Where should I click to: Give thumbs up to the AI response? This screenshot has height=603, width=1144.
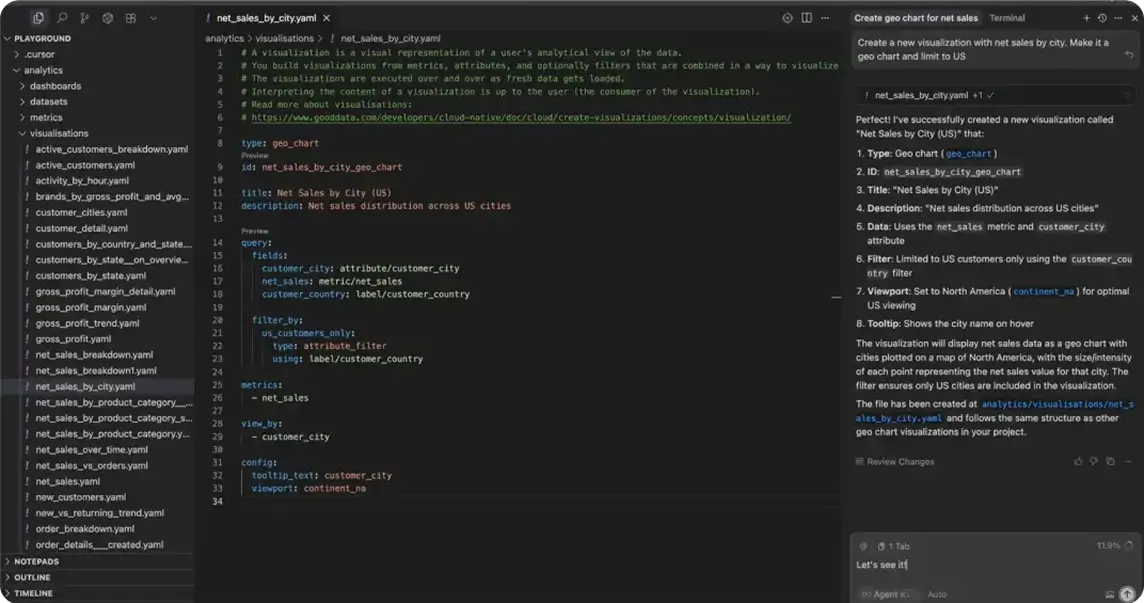(x=1078, y=461)
